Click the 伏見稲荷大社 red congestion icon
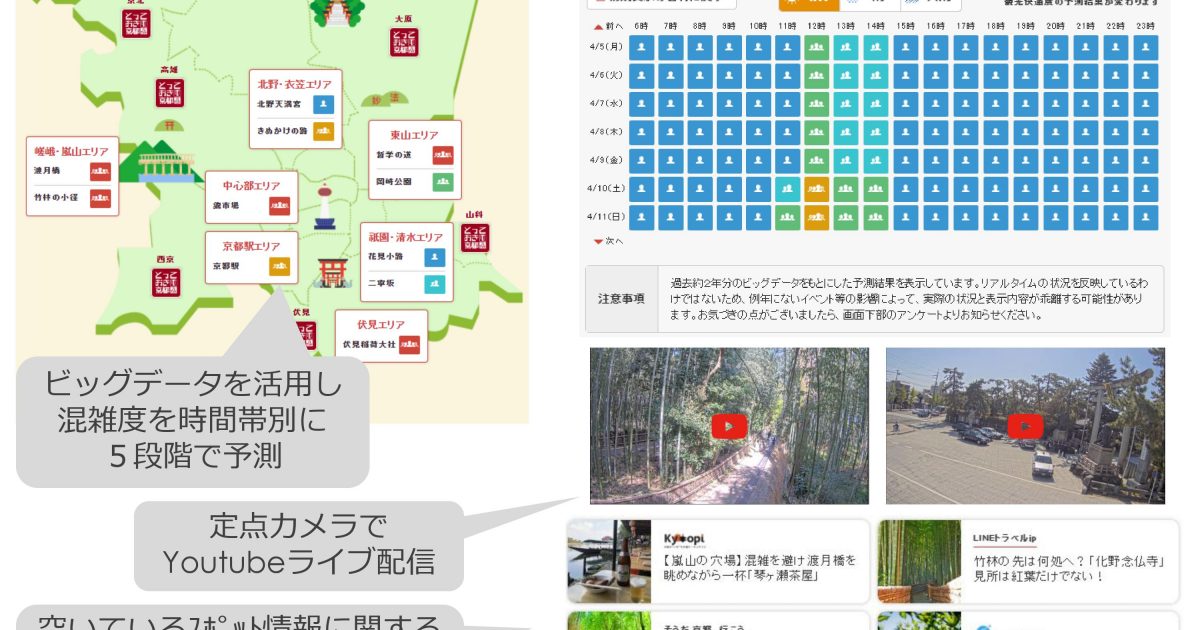The height and width of the screenshot is (630, 1200). (x=409, y=344)
